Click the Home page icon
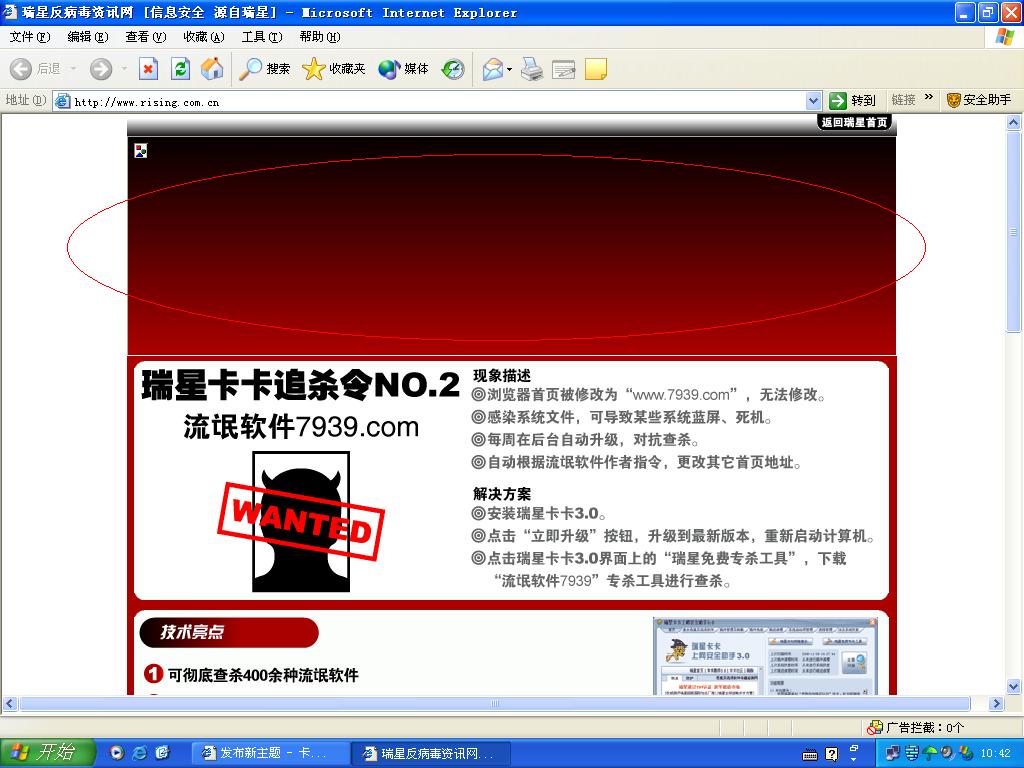This screenshot has height=768, width=1024. [212, 69]
